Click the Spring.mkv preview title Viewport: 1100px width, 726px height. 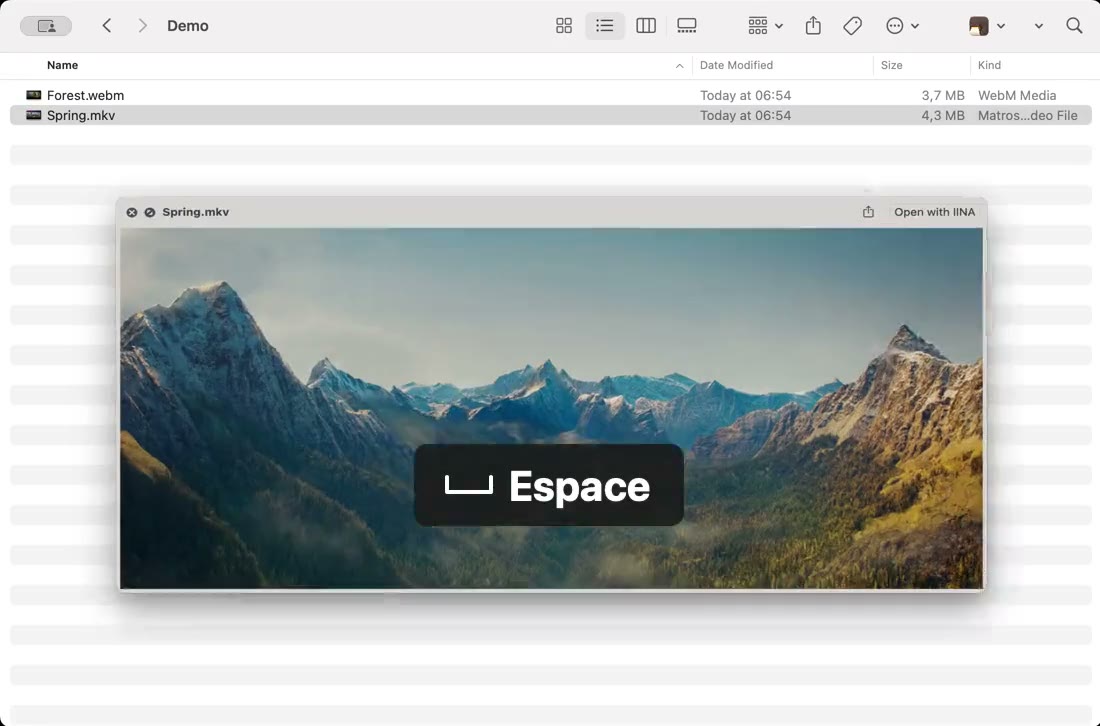pyautogui.click(x=196, y=212)
